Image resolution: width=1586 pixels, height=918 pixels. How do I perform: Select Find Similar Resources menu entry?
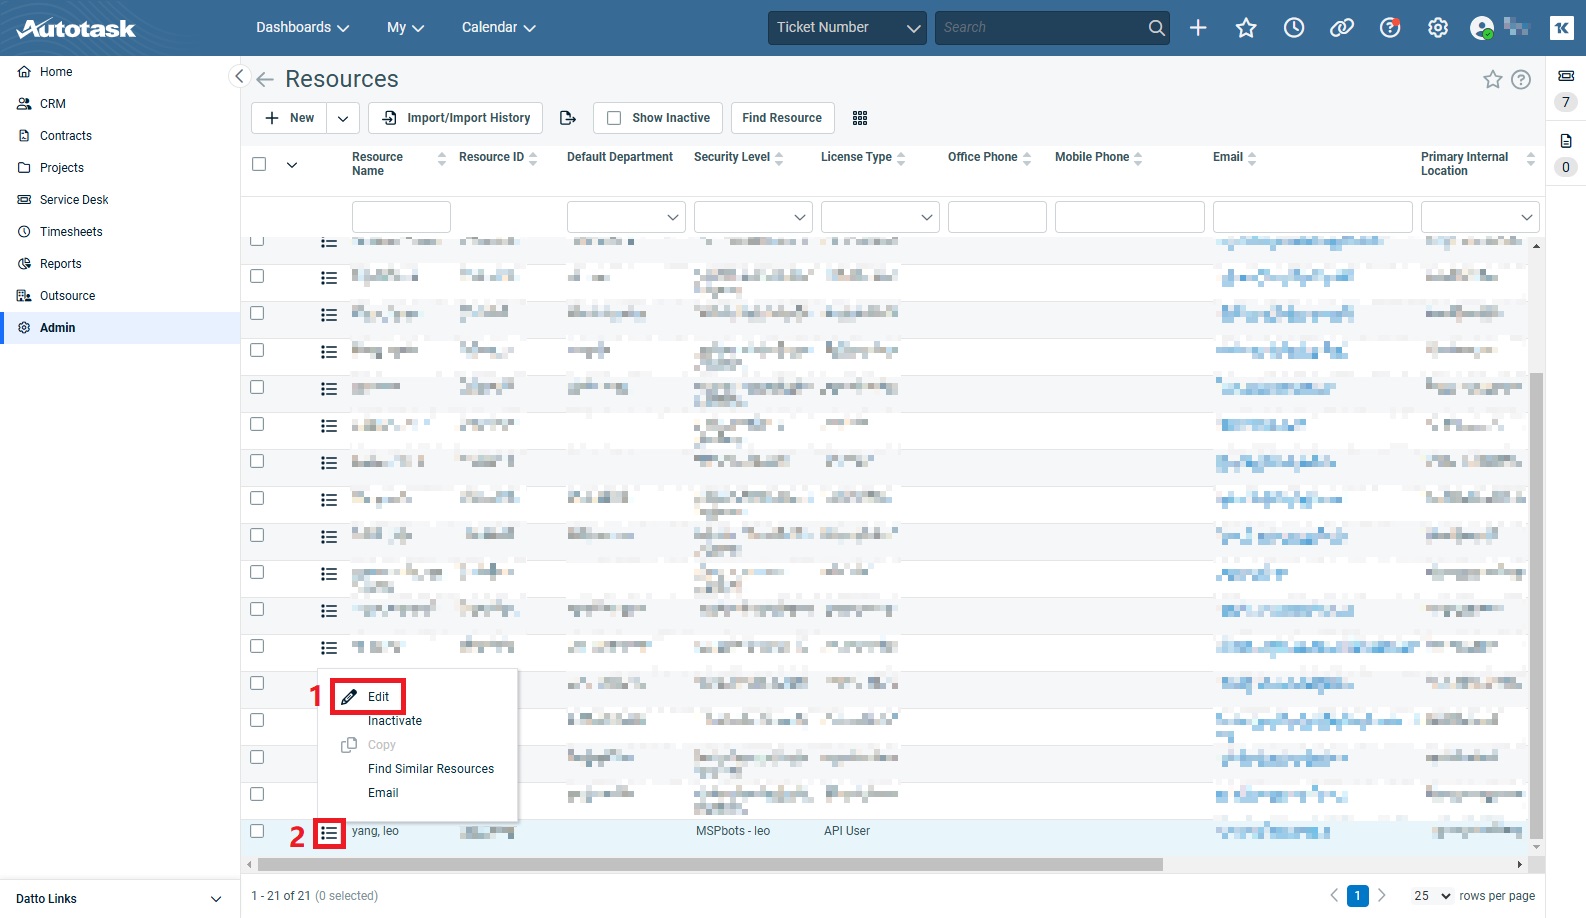click(430, 769)
